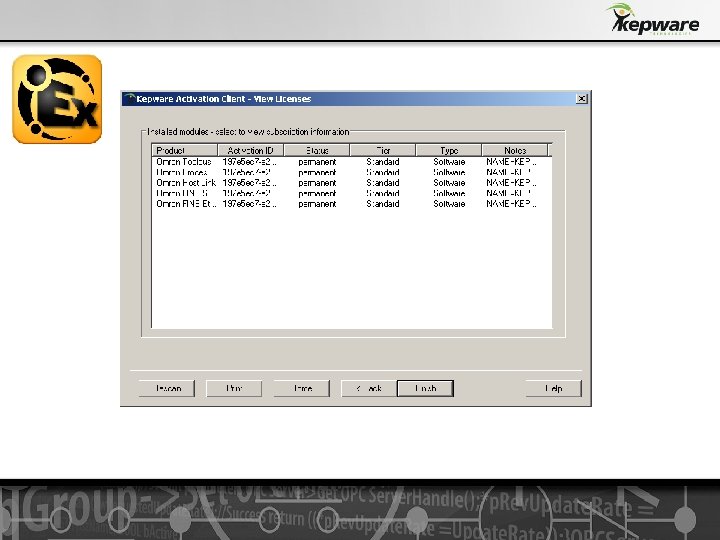This screenshot has width=720, height=540.
Task: Click the Print button
Action: tap(234, 388)
